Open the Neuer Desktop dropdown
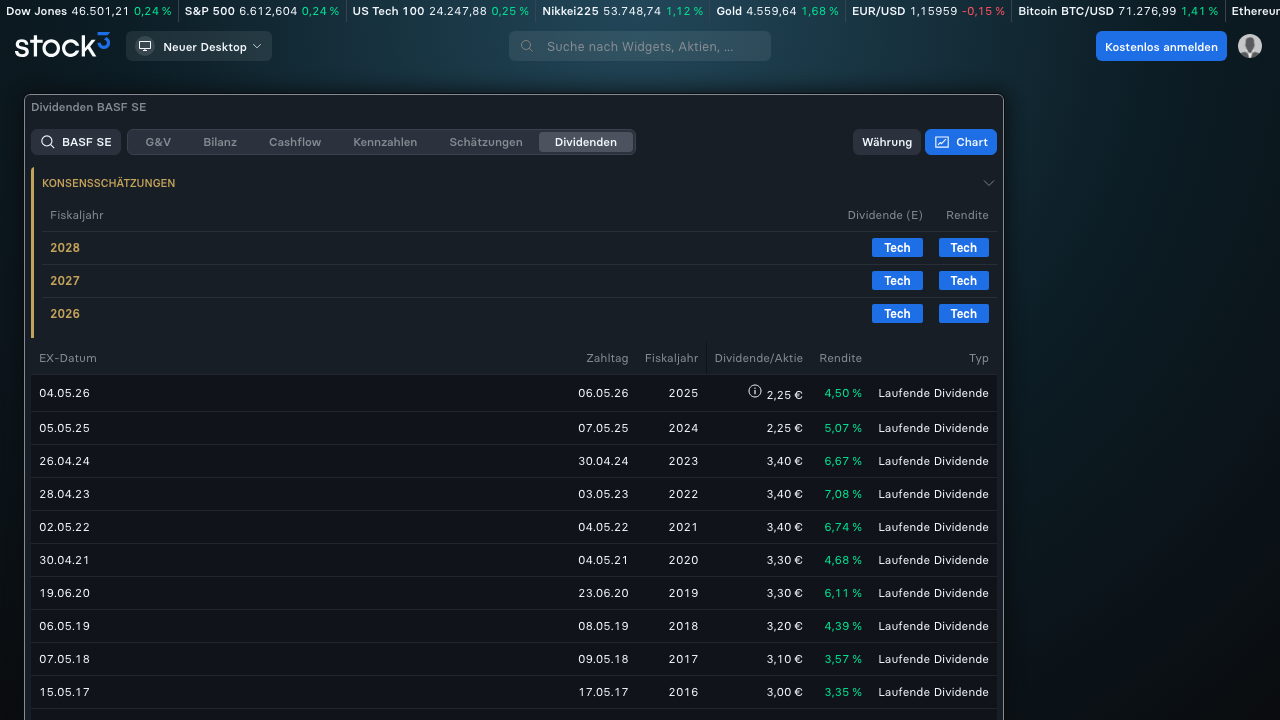 pos(199,46)
